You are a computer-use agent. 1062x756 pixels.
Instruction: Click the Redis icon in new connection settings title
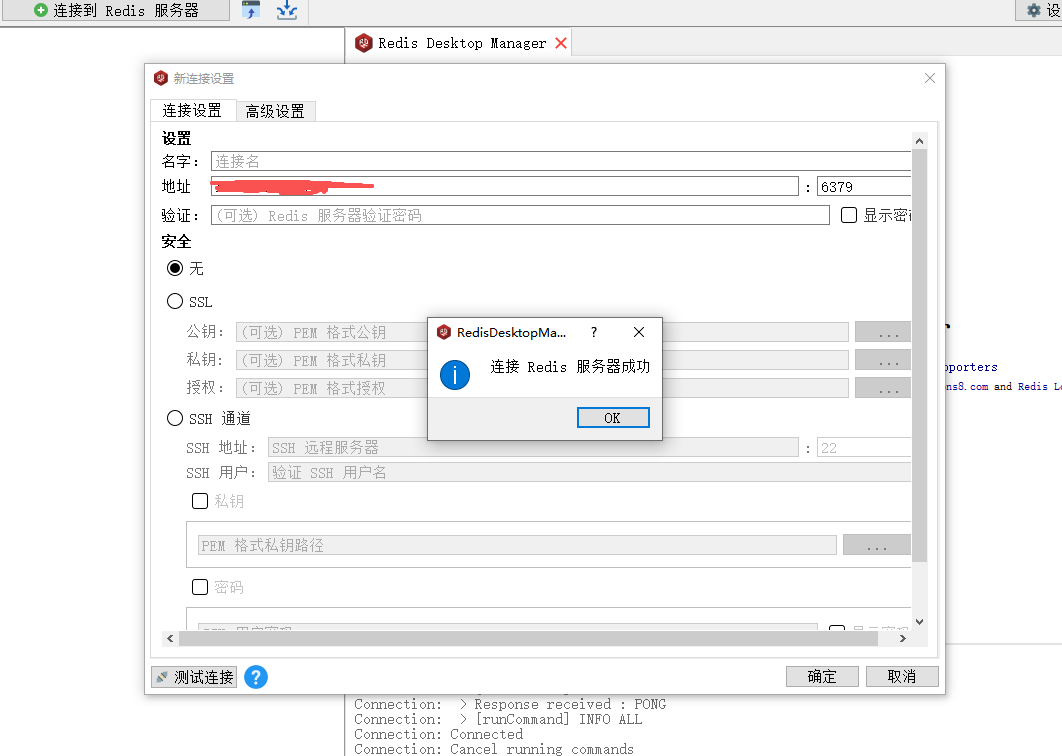point(161,79)
